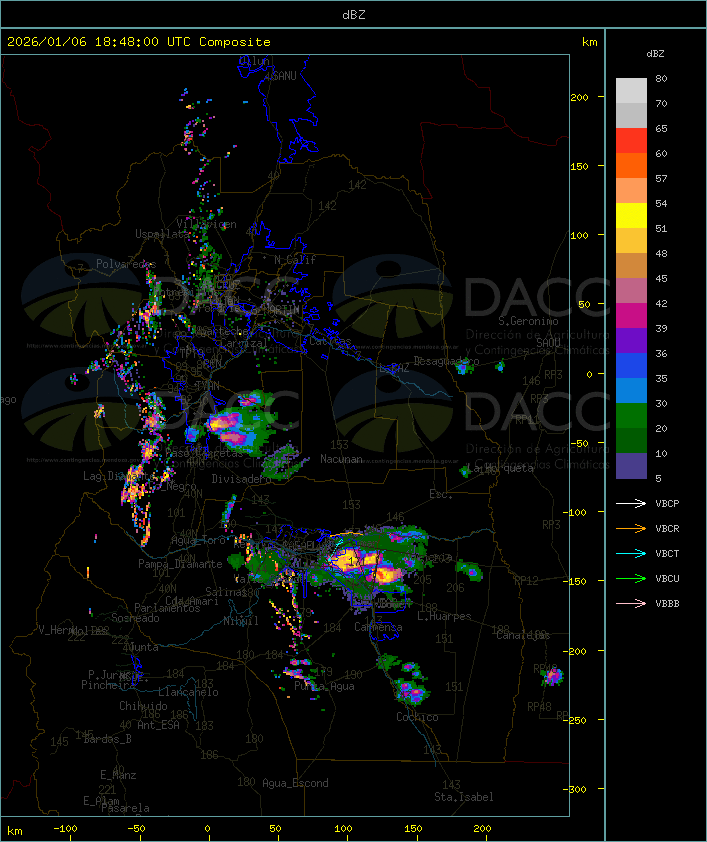
Task: Click the km label at bottom left
Action: tap(14, 831)
